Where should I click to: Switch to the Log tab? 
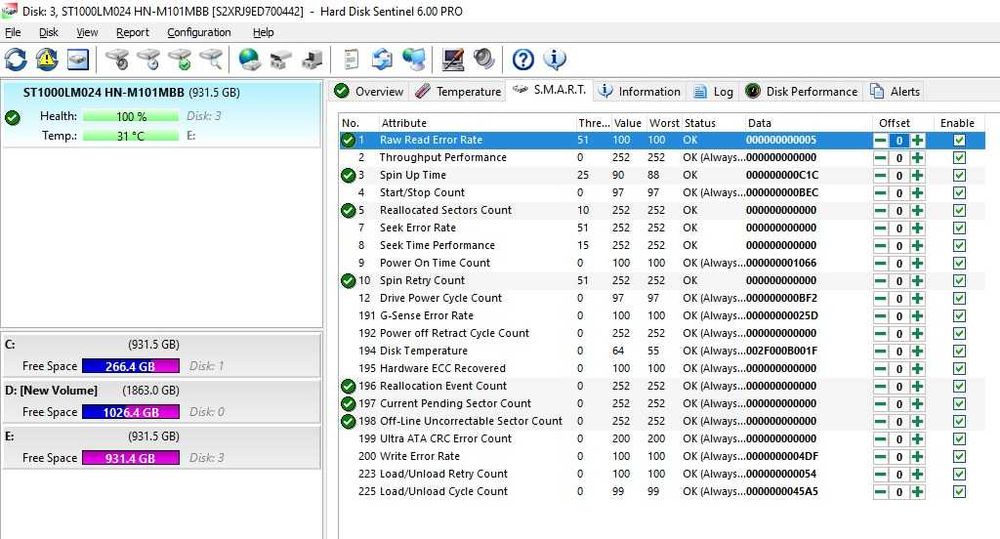[x=713, y=91]
